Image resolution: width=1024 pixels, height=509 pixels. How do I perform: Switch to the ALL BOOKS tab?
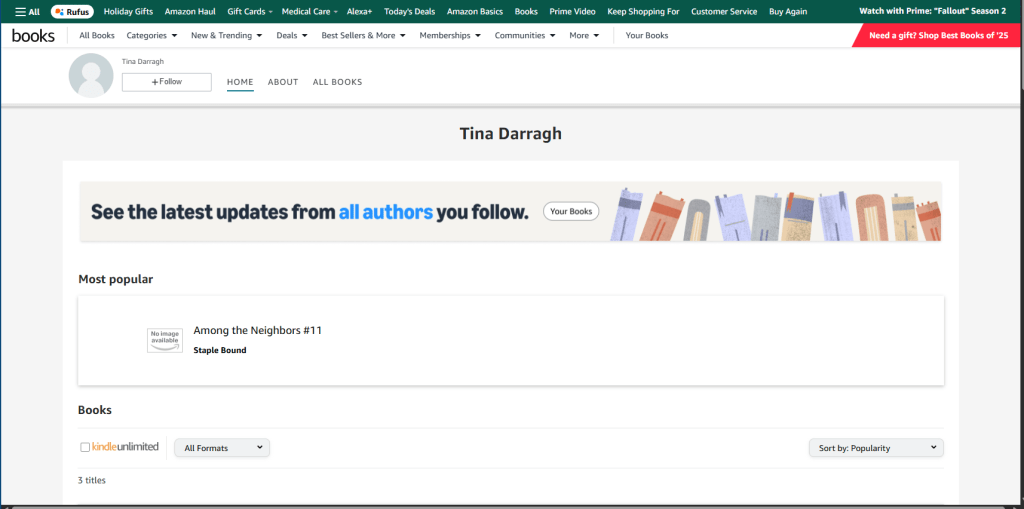click(x=337, y=82)
